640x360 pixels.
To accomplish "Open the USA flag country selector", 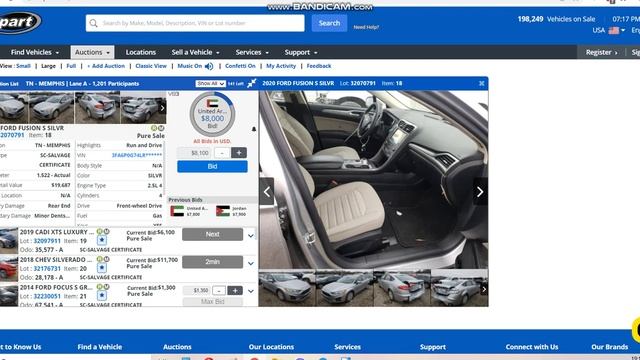I will [x=616, y=31].
